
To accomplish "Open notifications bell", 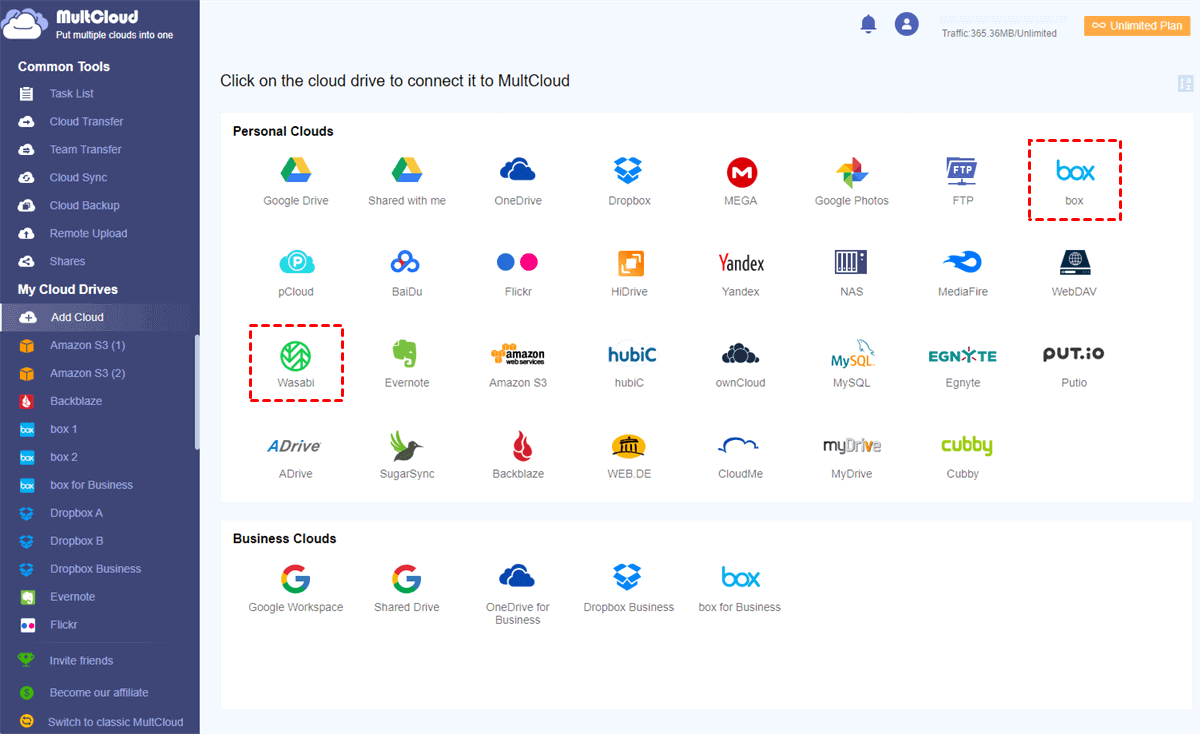I will point(868,25).
